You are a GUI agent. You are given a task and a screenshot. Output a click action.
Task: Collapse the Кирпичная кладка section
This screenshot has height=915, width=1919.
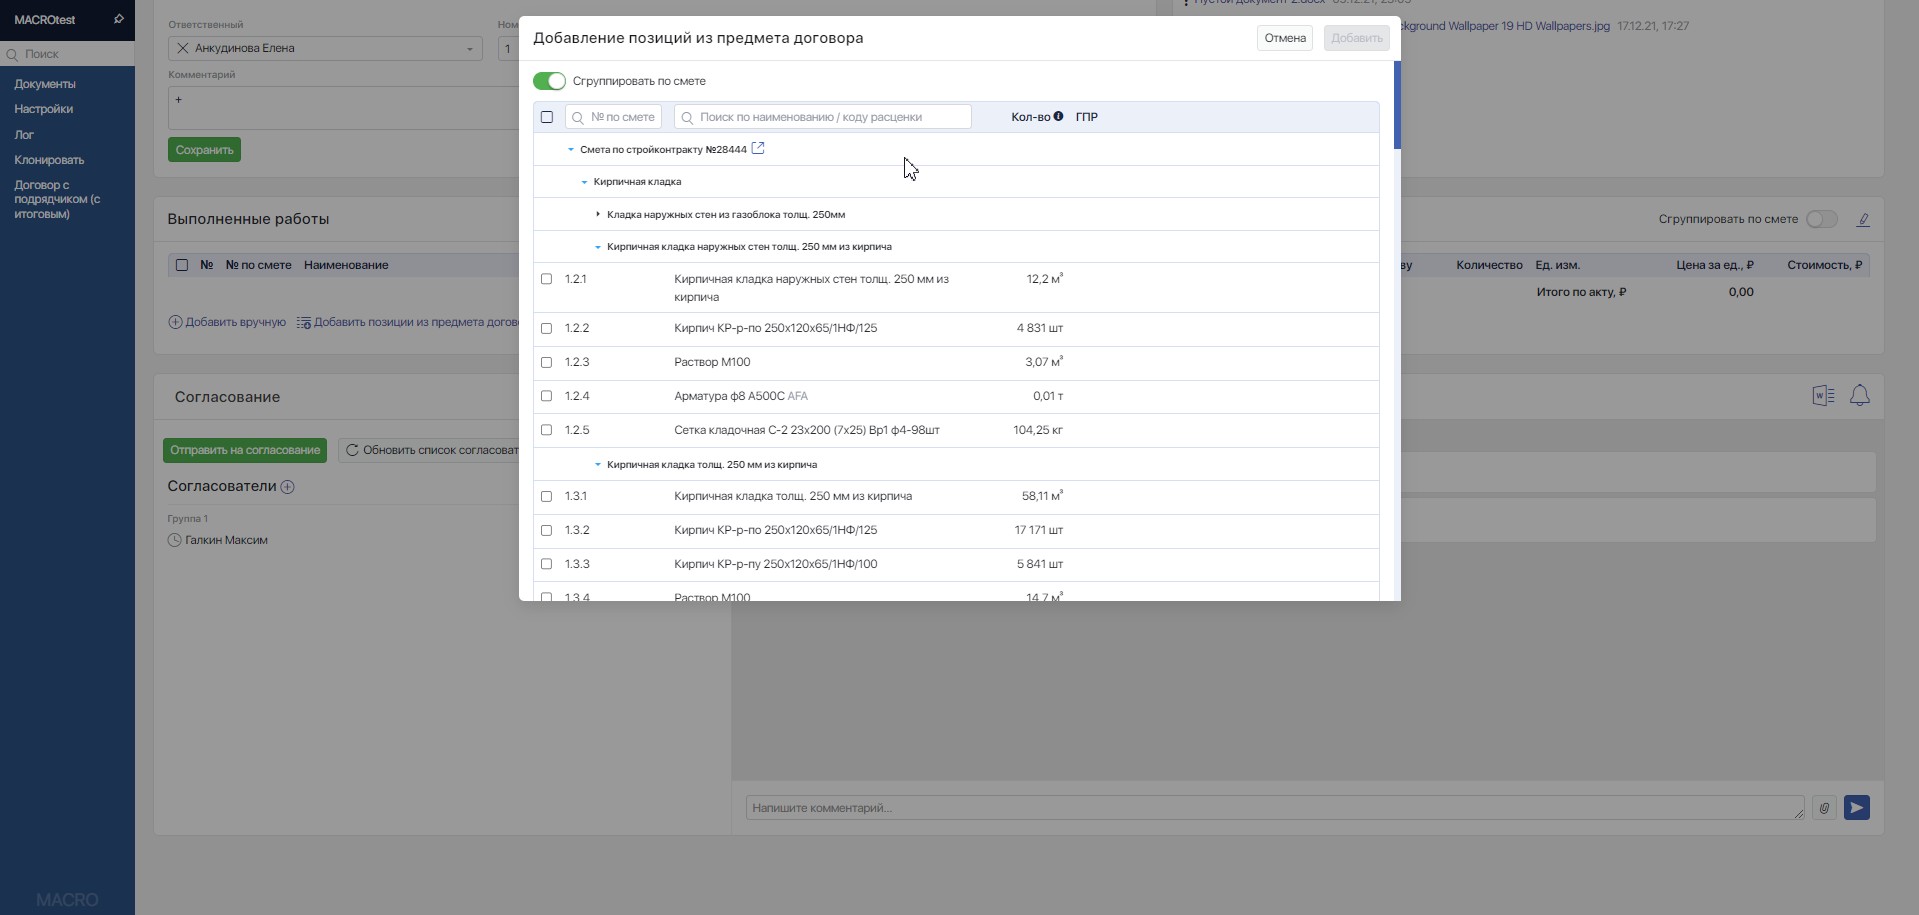584,182
